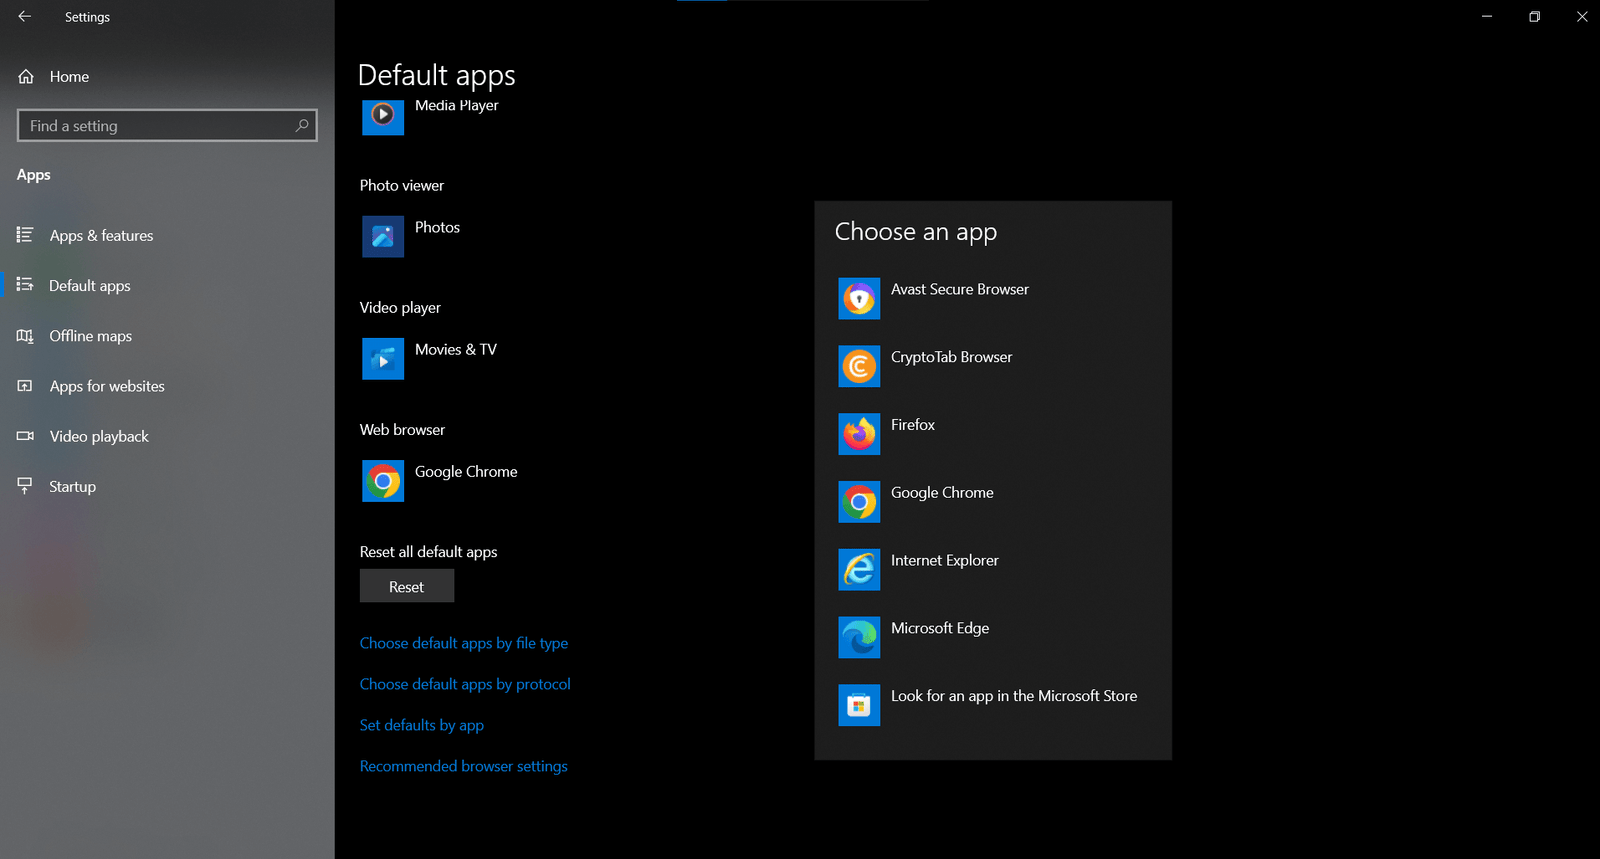Click the Apps for websites sidebar icon
1600x859 pixels.
tap(25, 386)
